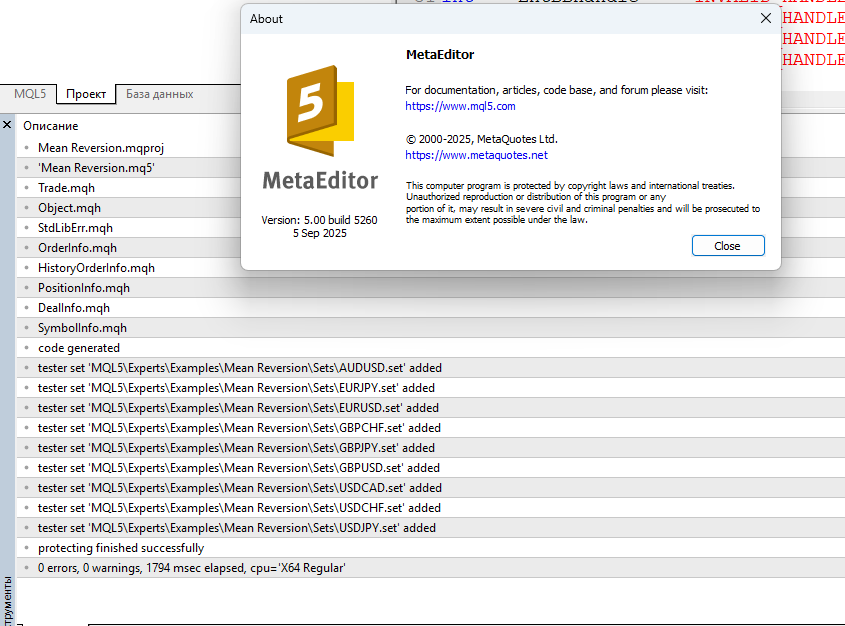Click the X in the About title bar
This screenshot has width=845, height=626.
coord(765,18)
